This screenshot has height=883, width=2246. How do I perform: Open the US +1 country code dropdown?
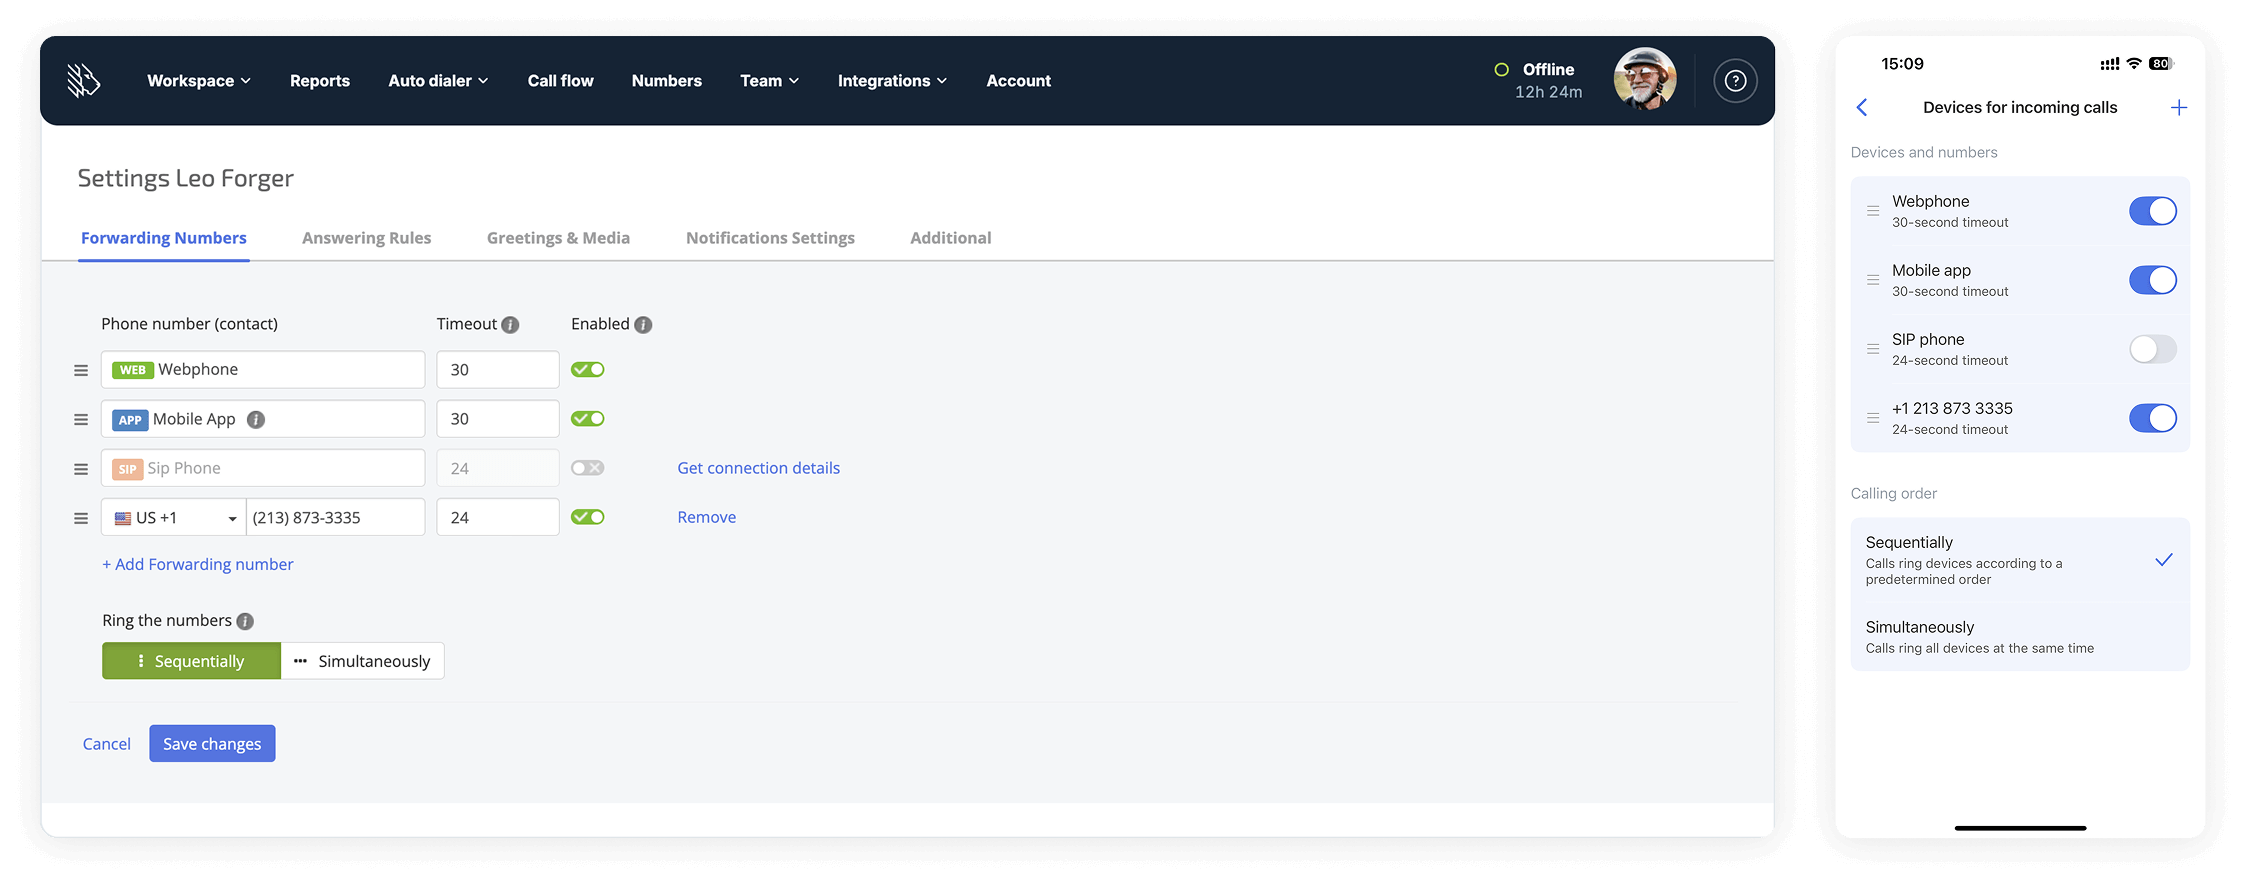tap(174, 518)
